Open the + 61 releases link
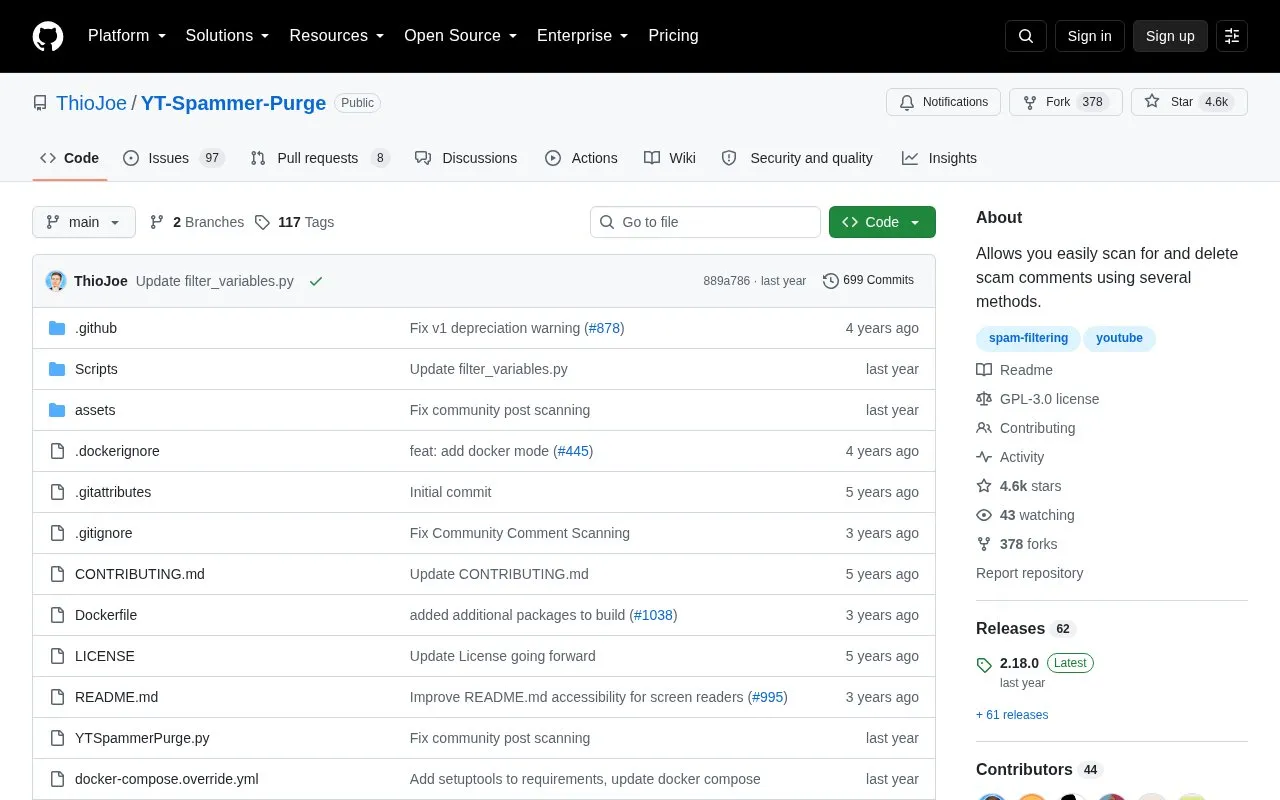Image resolution: width=1280 pixels, height=800 pixels. point(1012,715)
